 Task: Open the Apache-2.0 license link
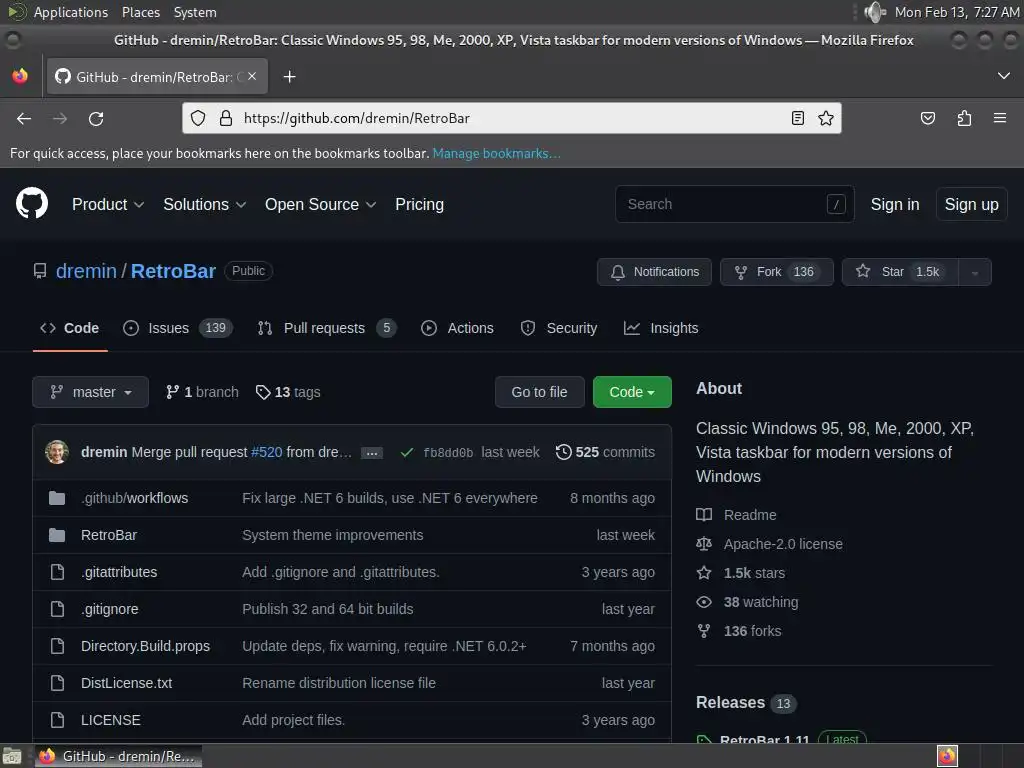coord(769,544)
